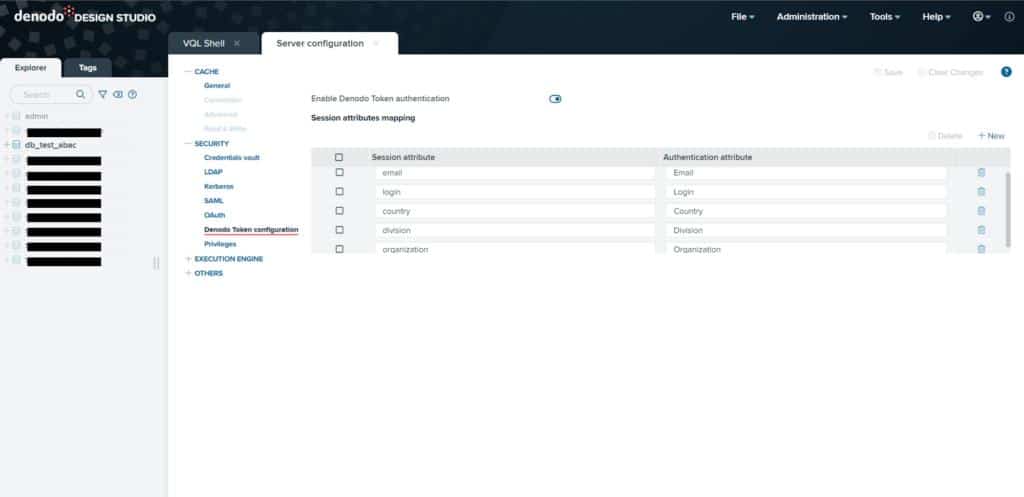1024x497 pixels.
Task: Collapse the SECURITY section
Action: click(x=188, y=144)
